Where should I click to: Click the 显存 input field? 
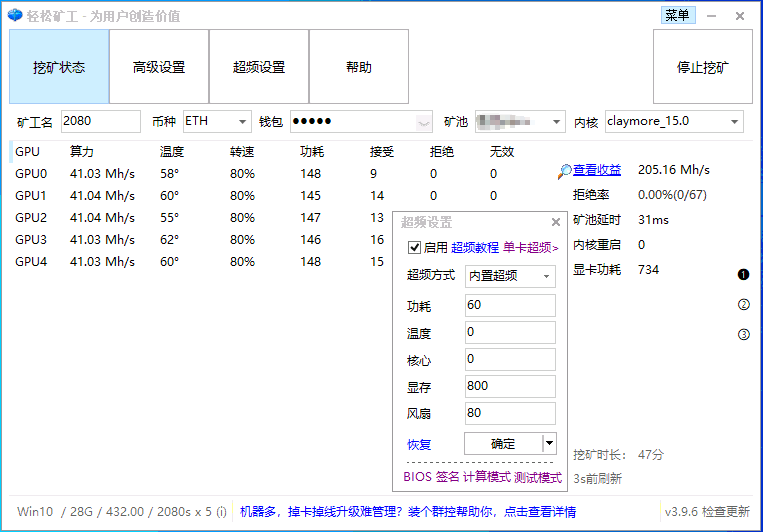point(510,386)
